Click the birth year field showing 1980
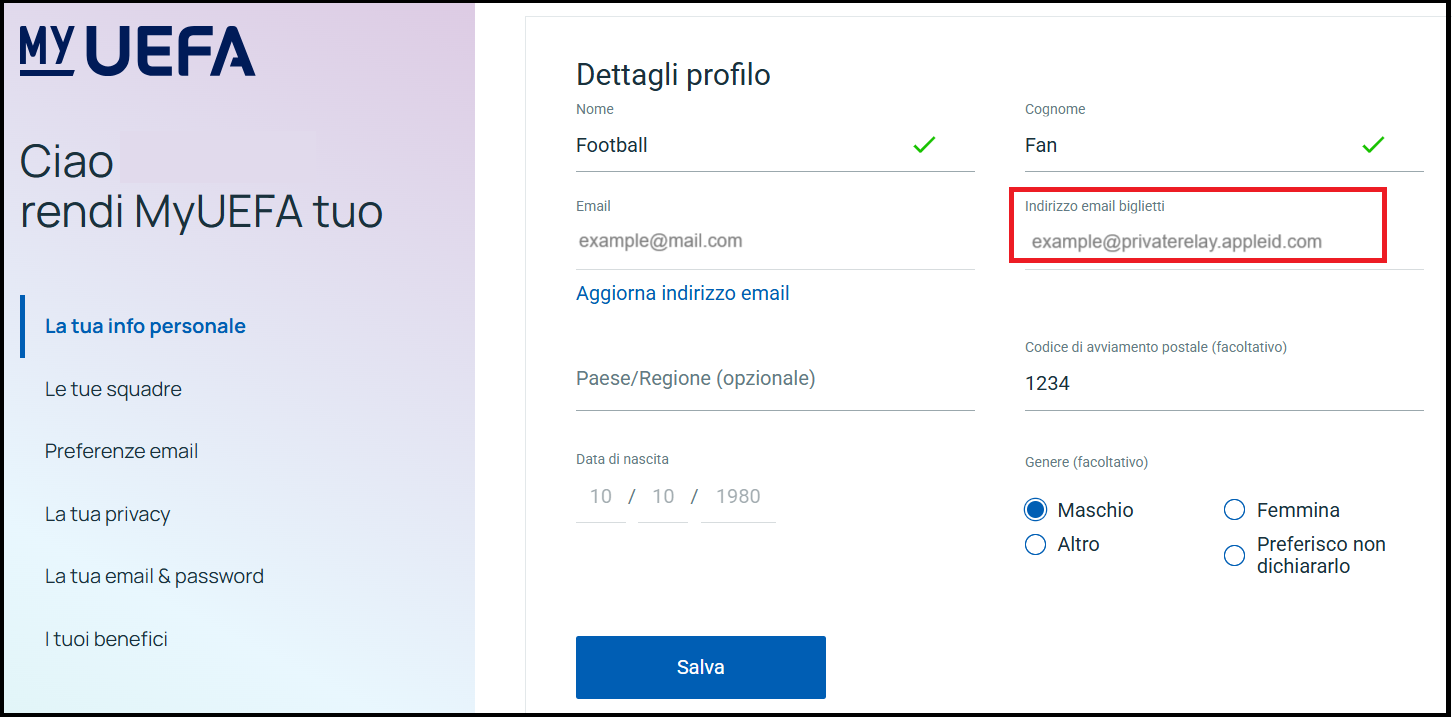 [738, 496]
